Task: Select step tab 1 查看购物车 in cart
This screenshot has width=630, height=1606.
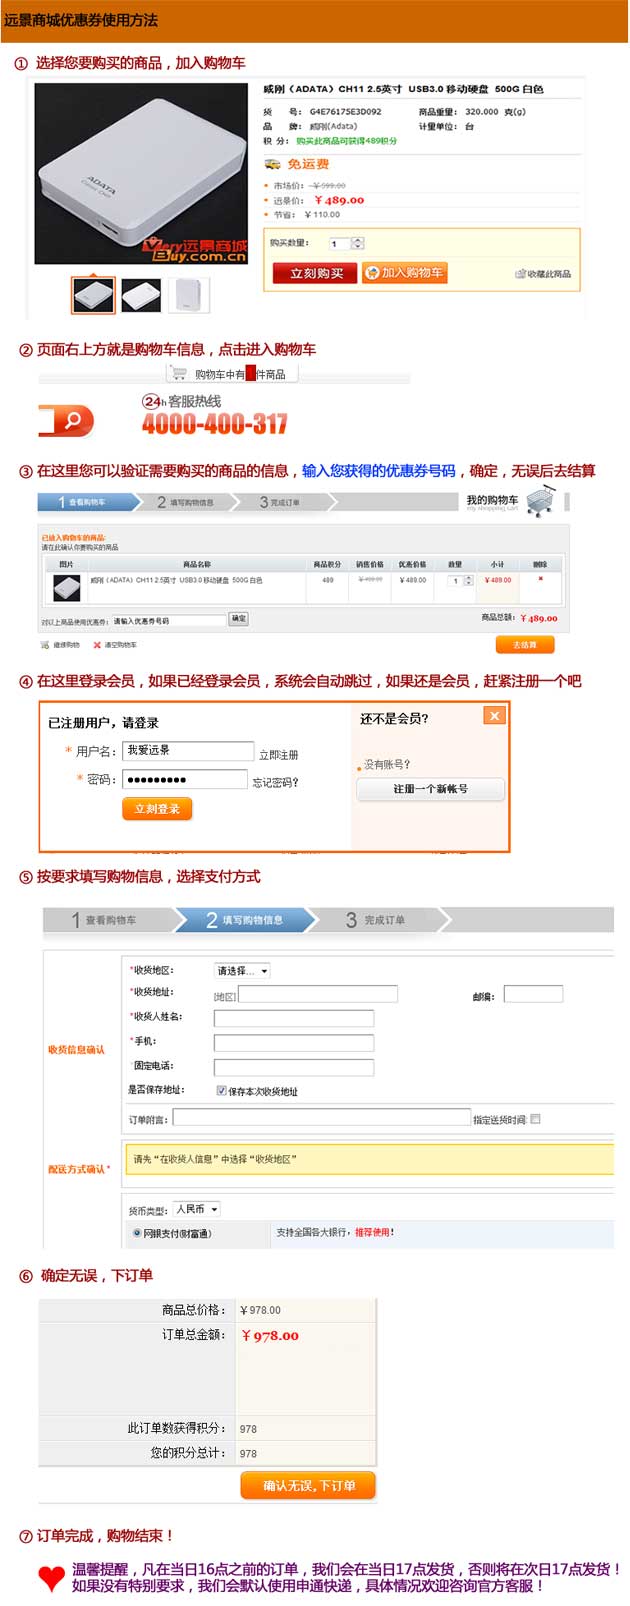Action: coord(86,502)
